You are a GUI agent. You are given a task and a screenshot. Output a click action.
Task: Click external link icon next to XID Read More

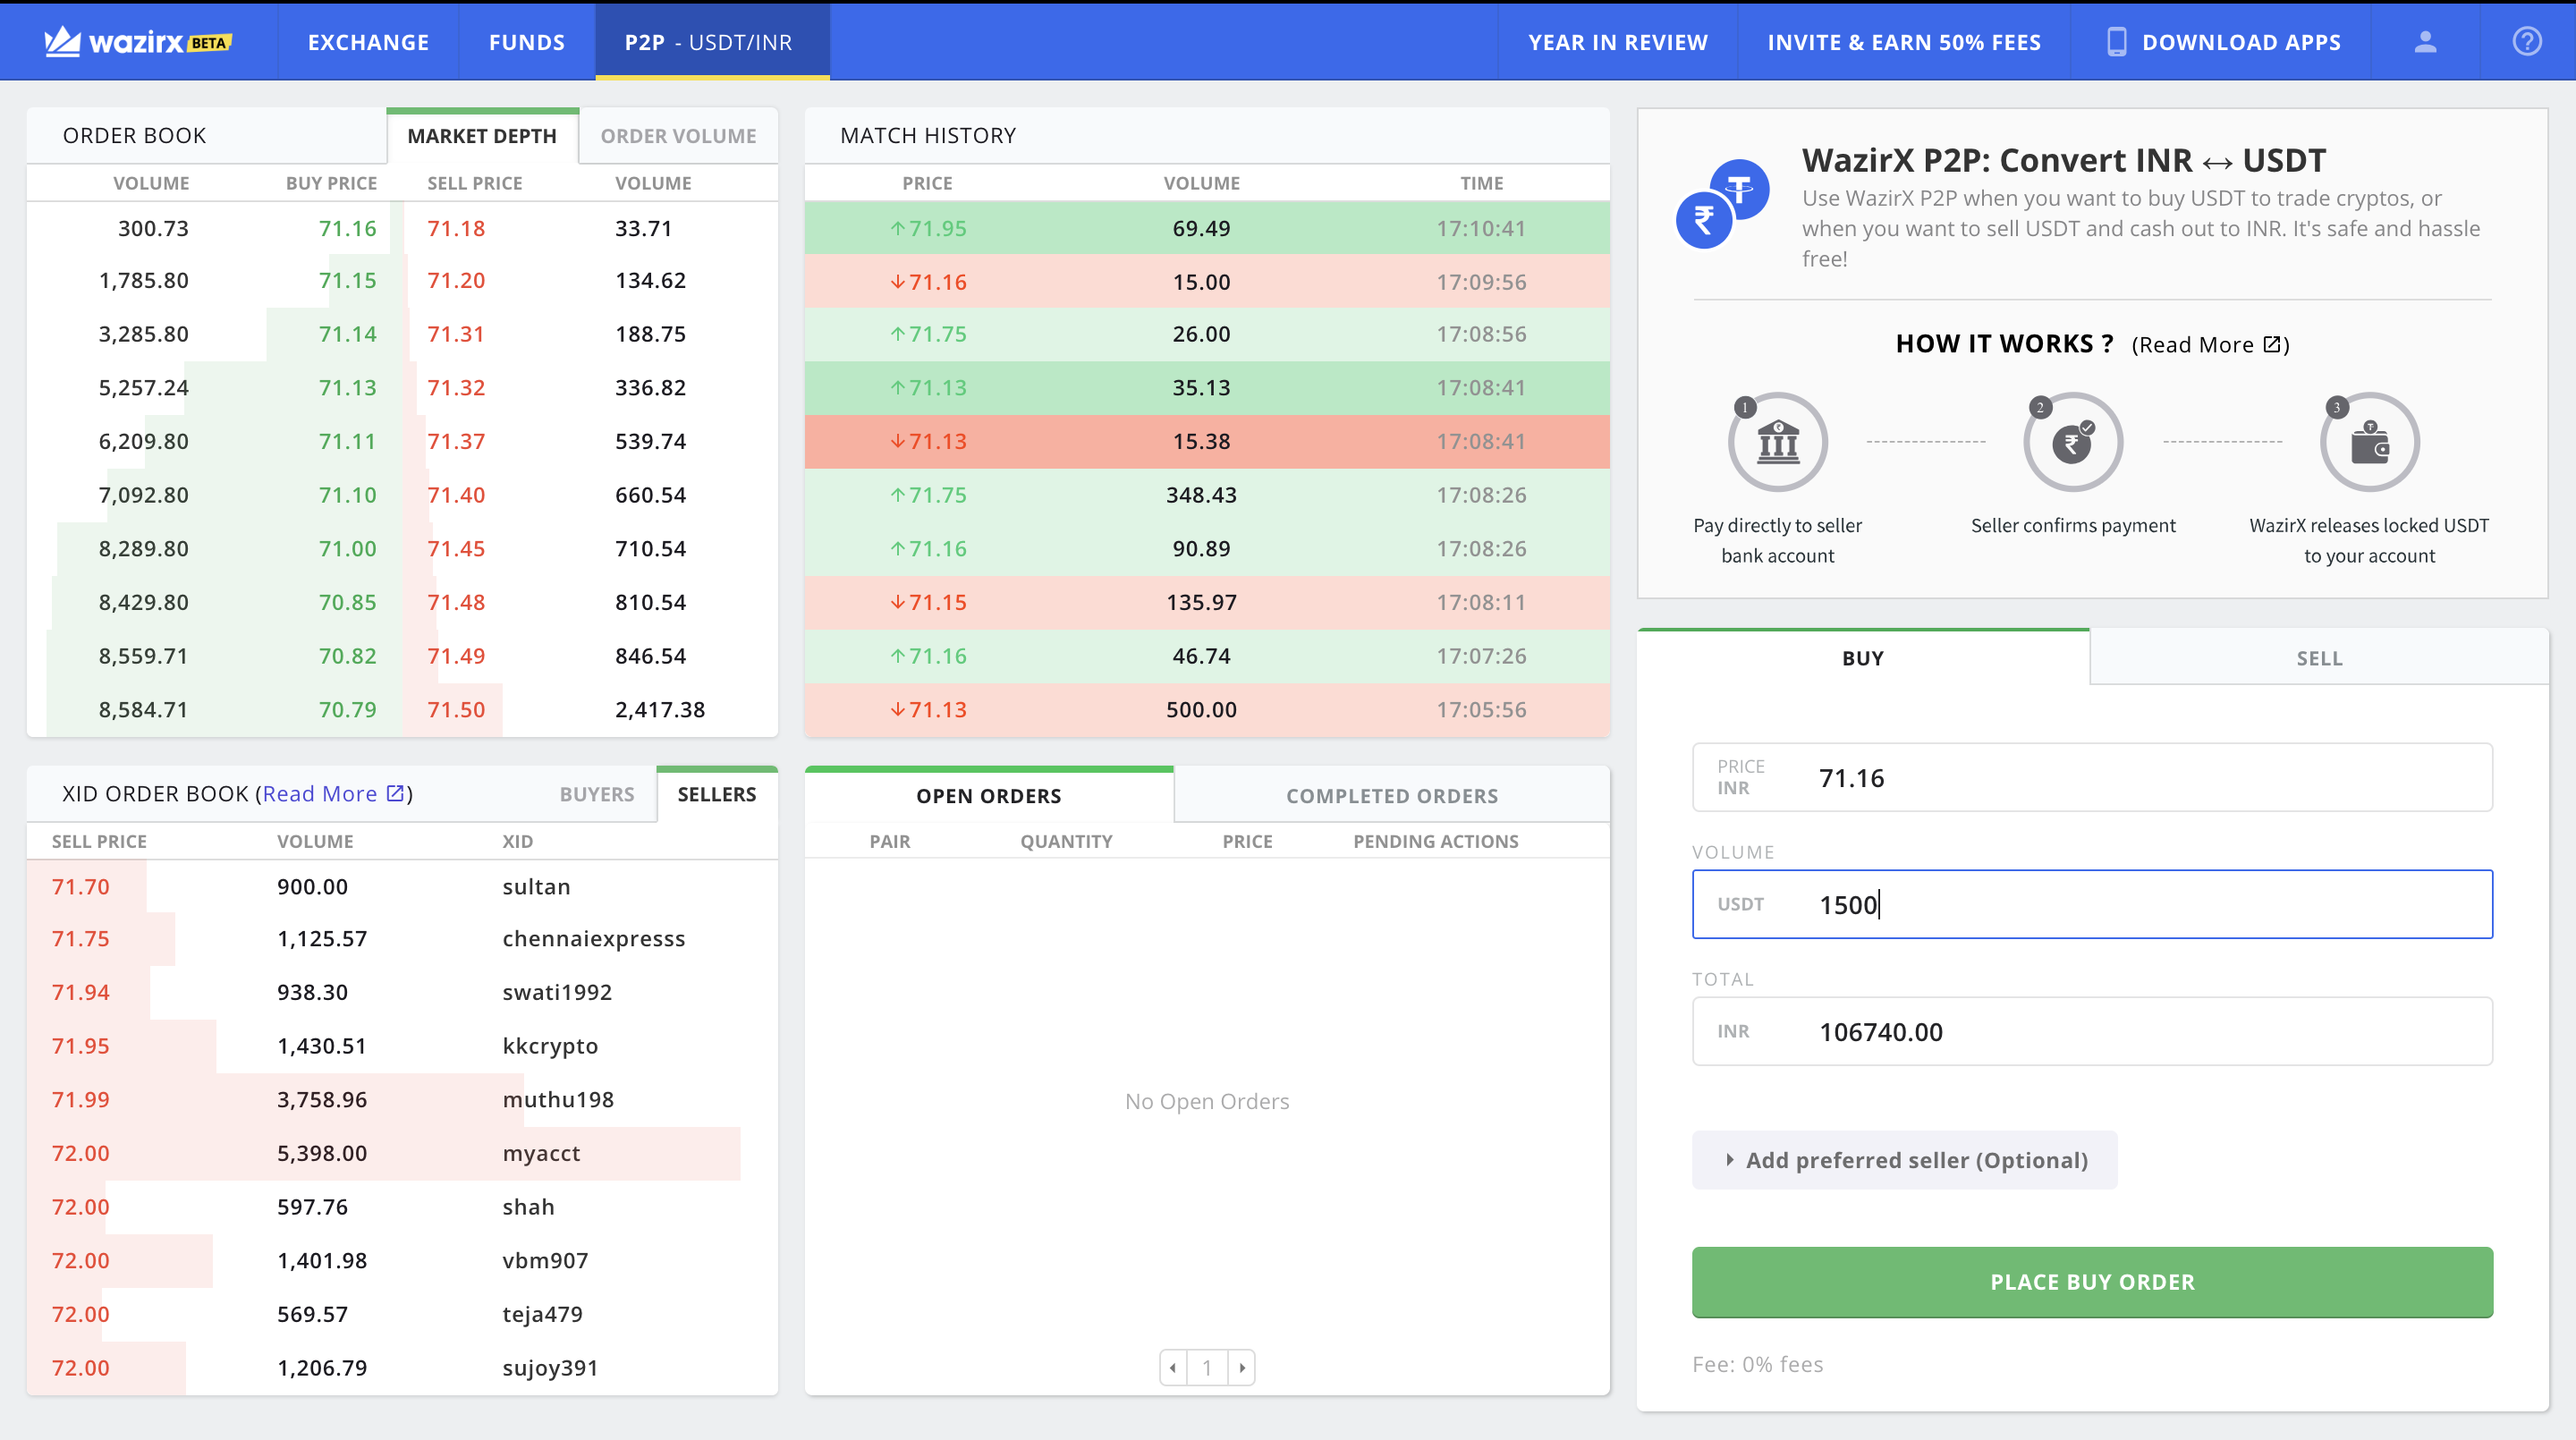[395, 793]
